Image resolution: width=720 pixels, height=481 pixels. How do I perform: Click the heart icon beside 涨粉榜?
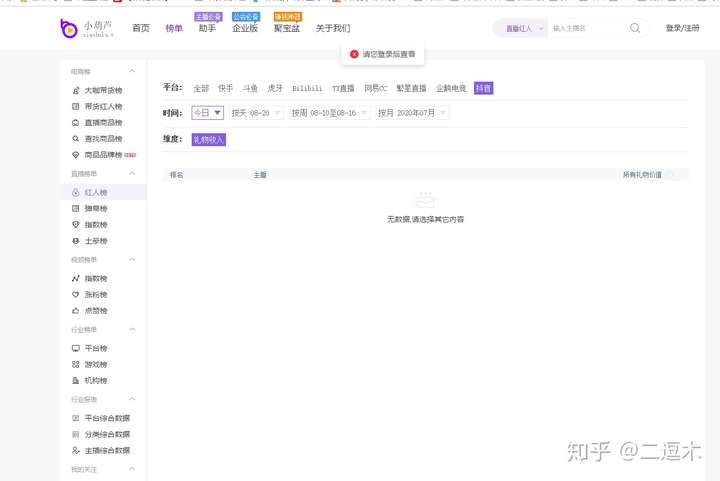pos(76,294)
